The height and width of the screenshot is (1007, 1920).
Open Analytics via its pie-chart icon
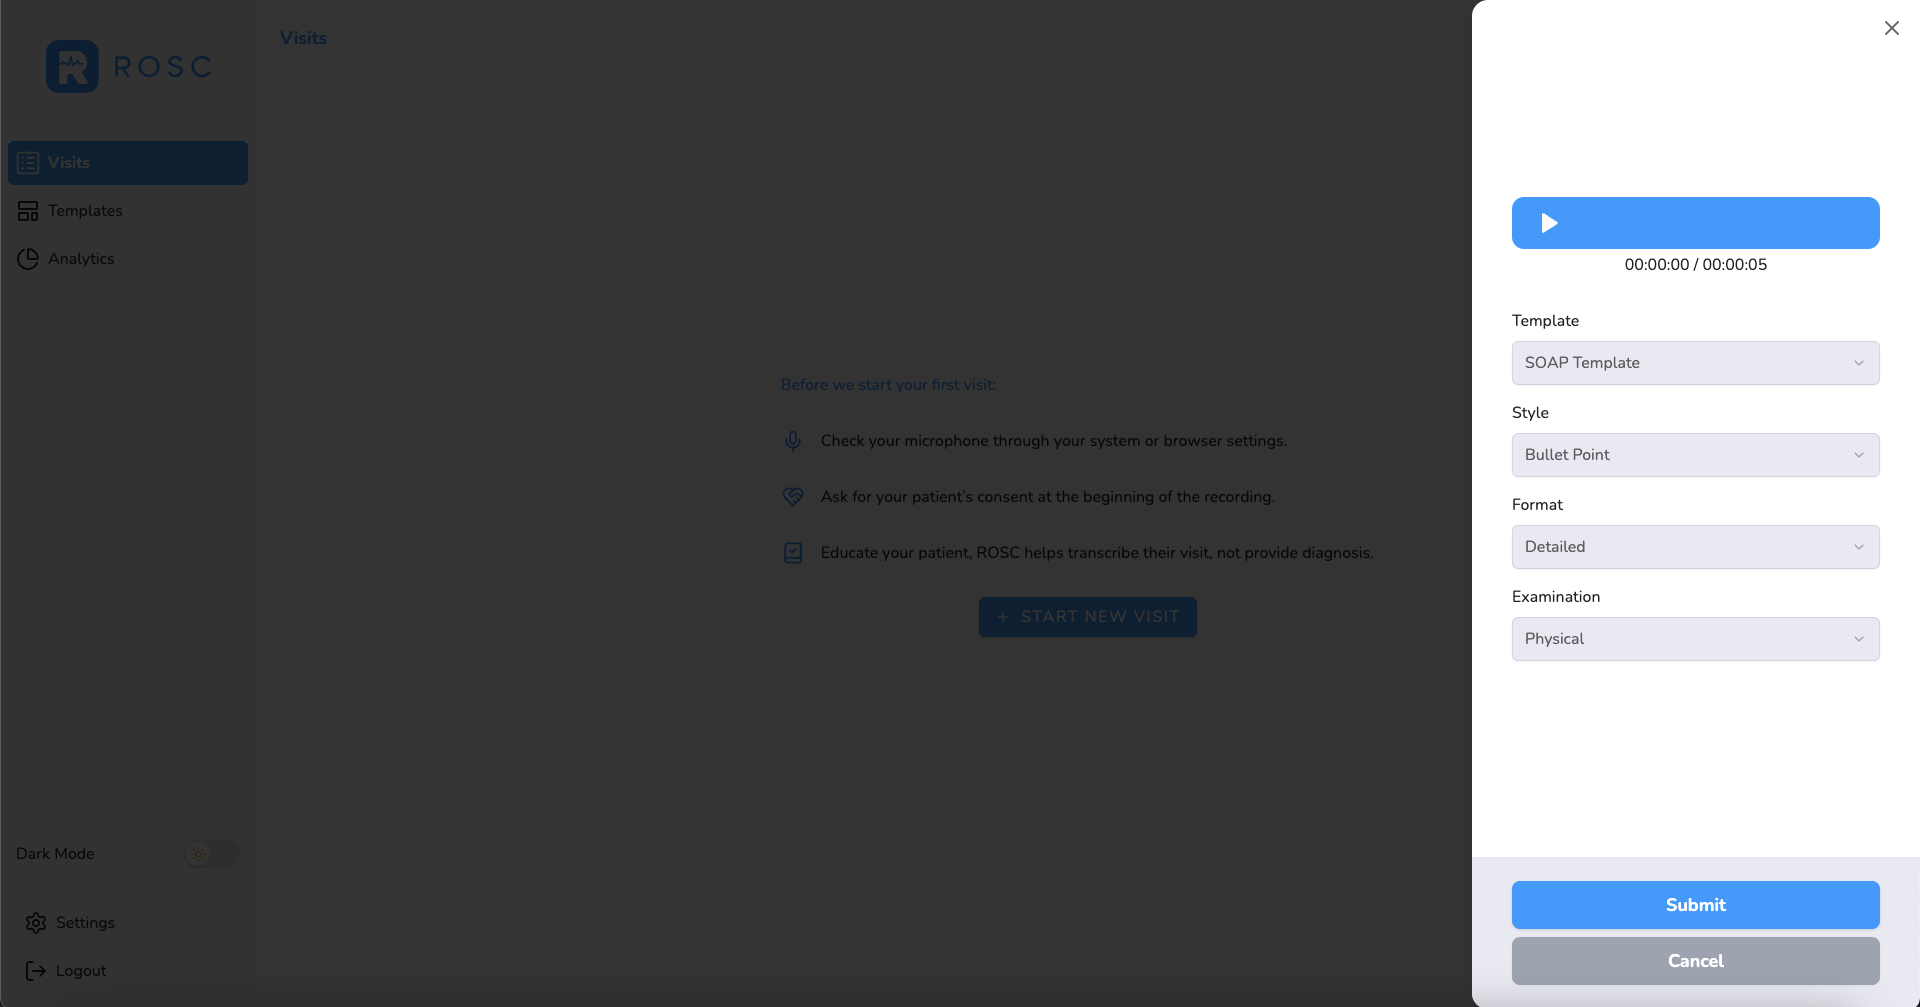27,258
